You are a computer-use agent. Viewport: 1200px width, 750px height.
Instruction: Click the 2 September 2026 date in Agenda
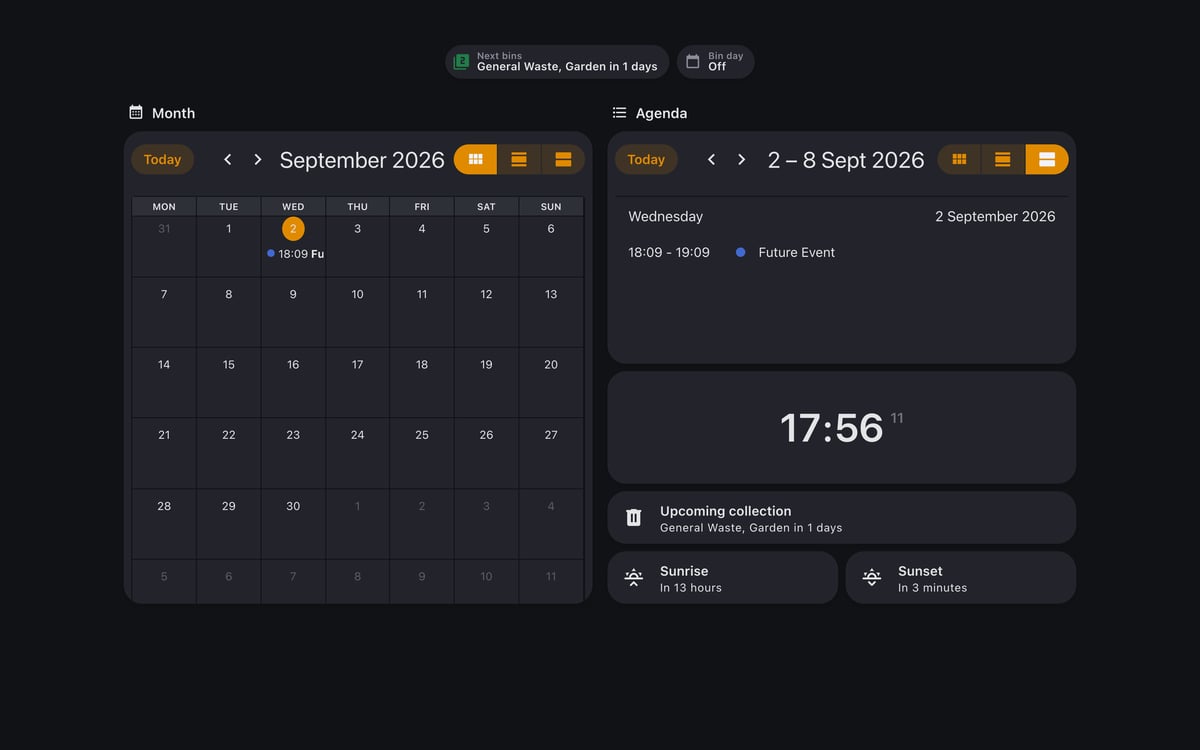click(x=995, y=216)
